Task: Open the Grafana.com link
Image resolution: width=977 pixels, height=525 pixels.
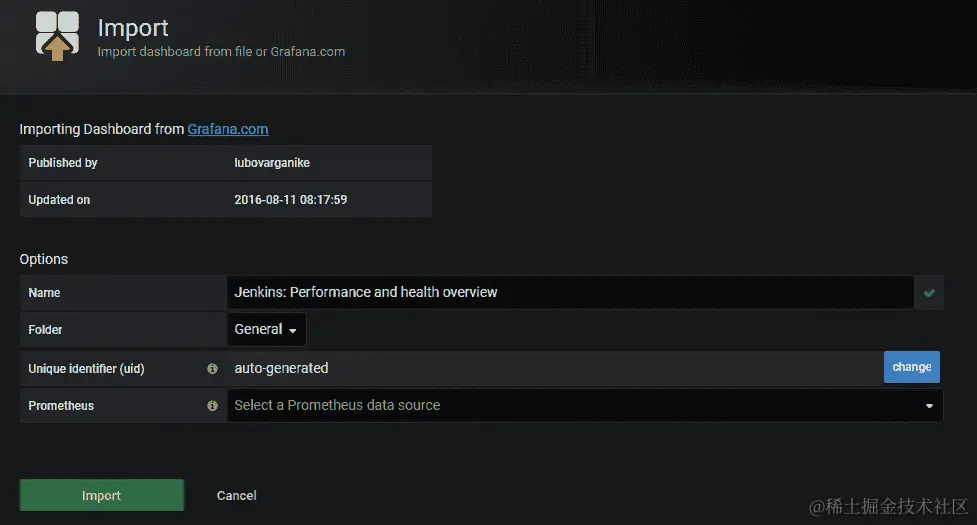Action: pos(228,129)
